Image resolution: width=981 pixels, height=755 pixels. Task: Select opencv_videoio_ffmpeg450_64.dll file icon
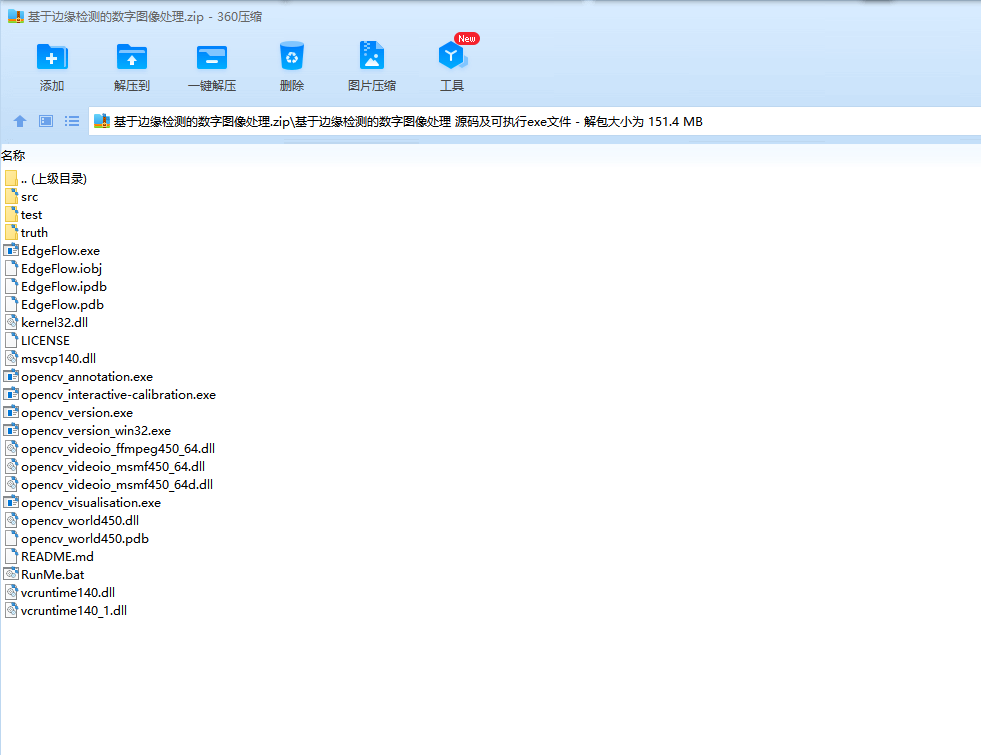(11, 448)
